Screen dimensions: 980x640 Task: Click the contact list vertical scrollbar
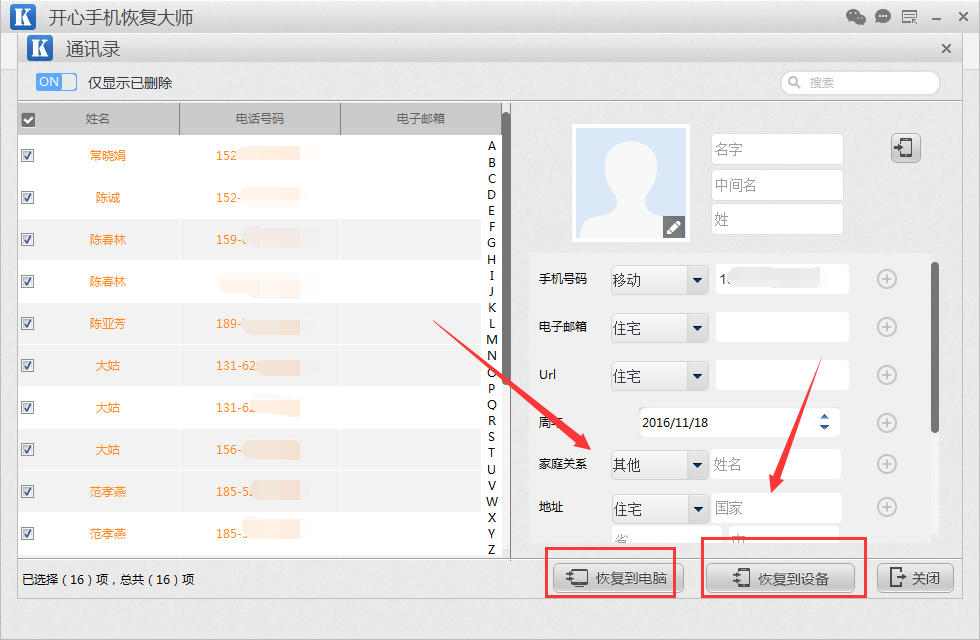(506, 250)
